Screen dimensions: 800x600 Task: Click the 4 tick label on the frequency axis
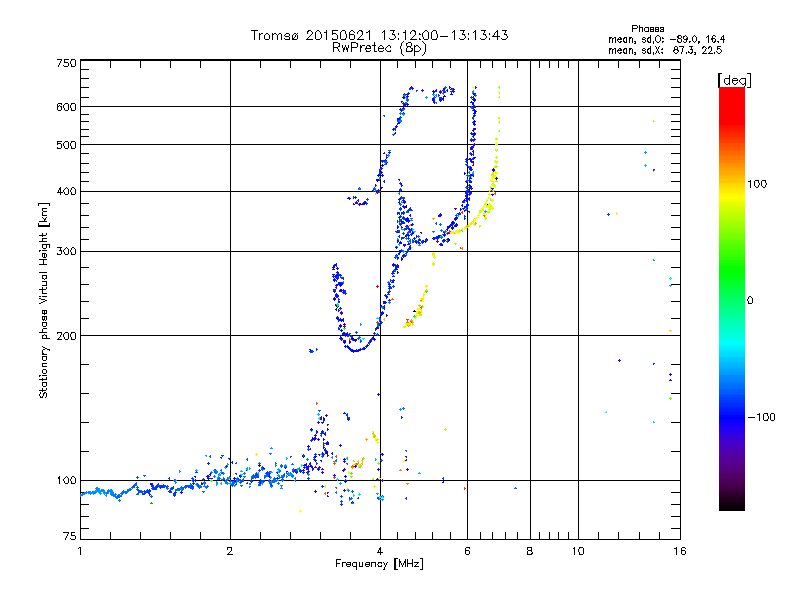pos(380,552)
